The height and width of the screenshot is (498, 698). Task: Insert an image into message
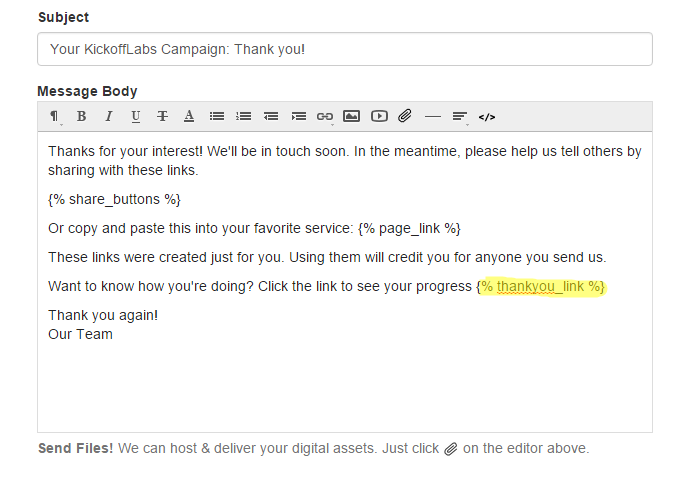point(351,117)
